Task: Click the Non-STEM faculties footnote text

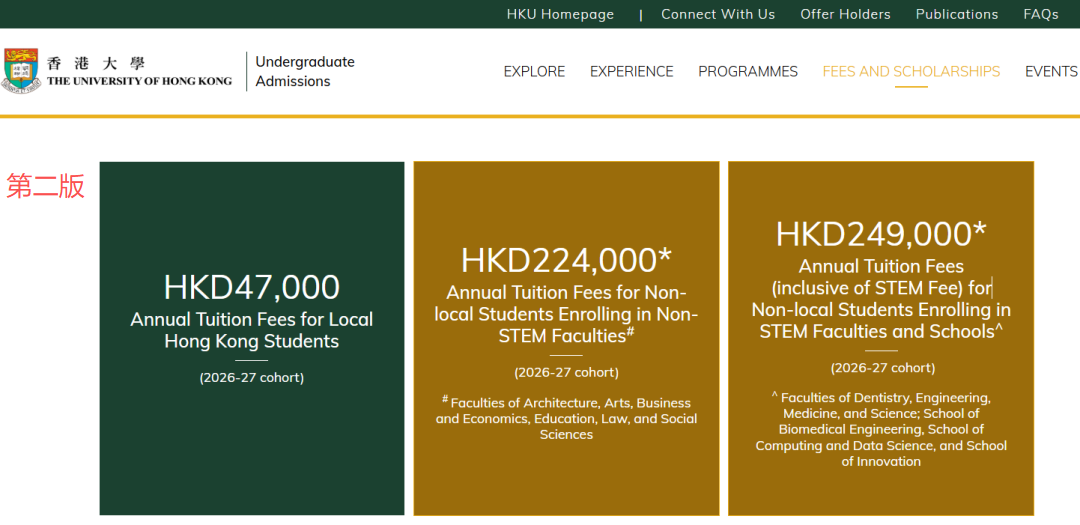Action: [x=566, y=418]
